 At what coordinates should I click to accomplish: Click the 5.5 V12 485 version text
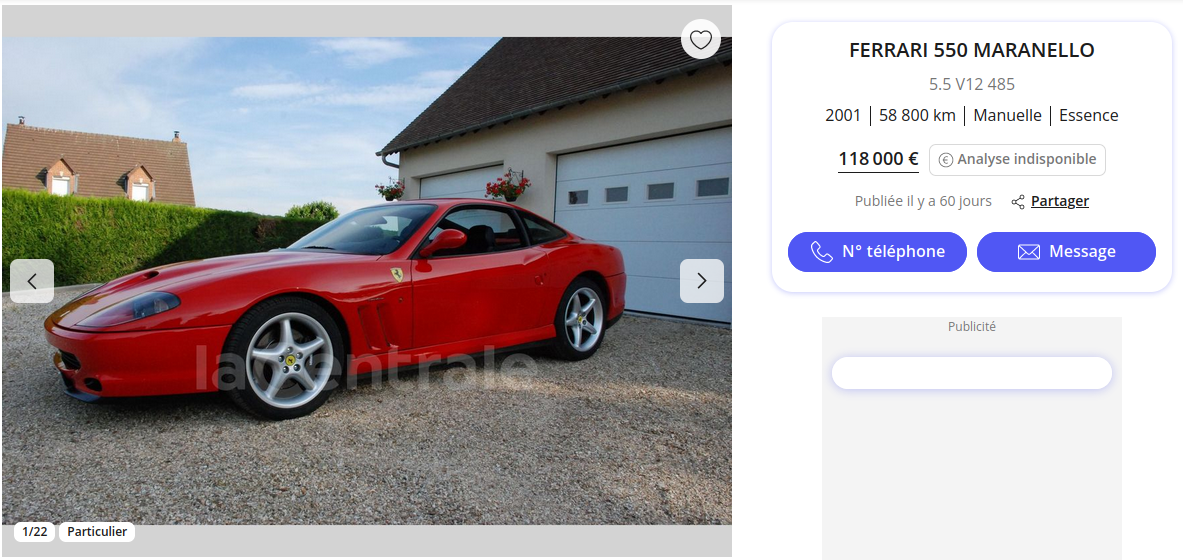click(x=972, y=85)
